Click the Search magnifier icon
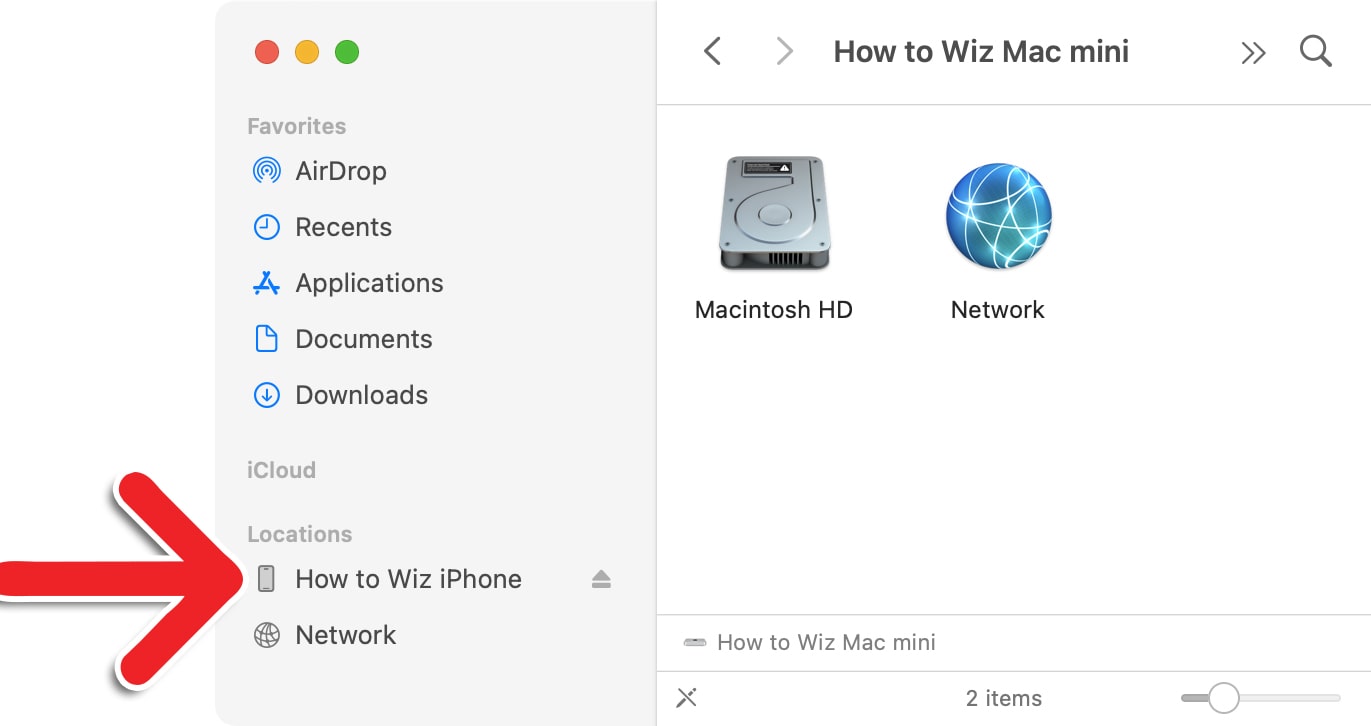Screen dimensions: 1371x726 pyautogui.click(x=1315, y=52)
